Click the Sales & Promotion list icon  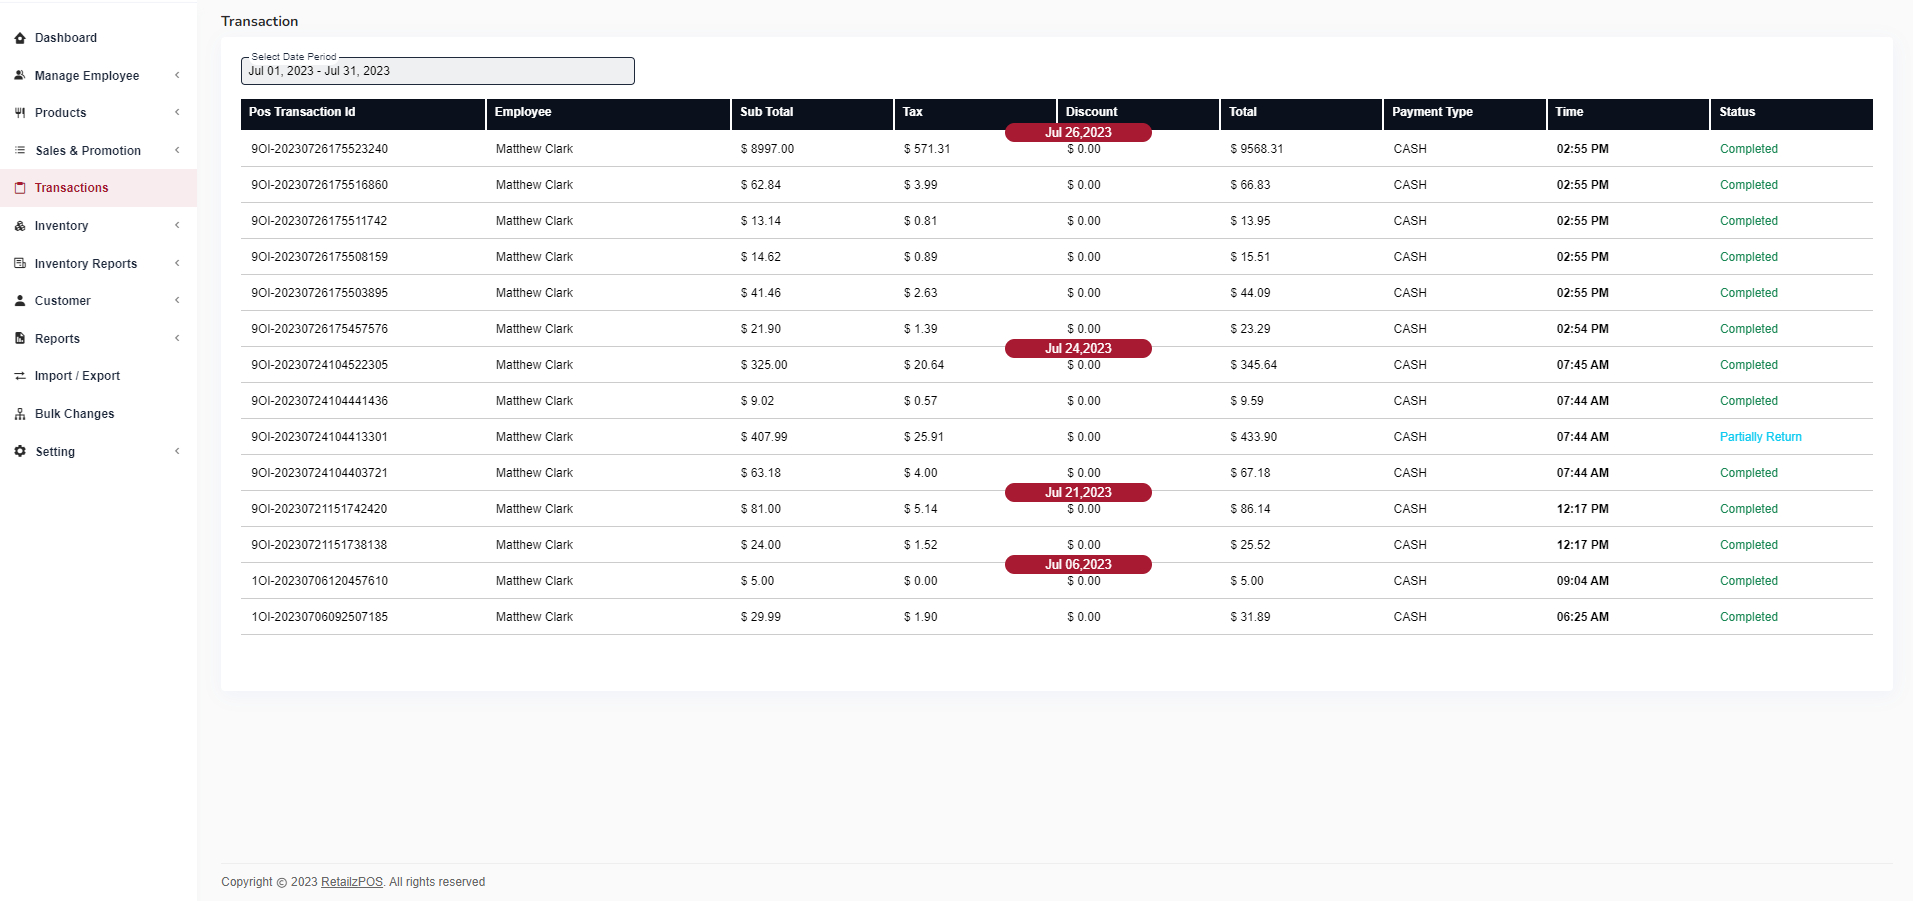(x=20, y=150)
